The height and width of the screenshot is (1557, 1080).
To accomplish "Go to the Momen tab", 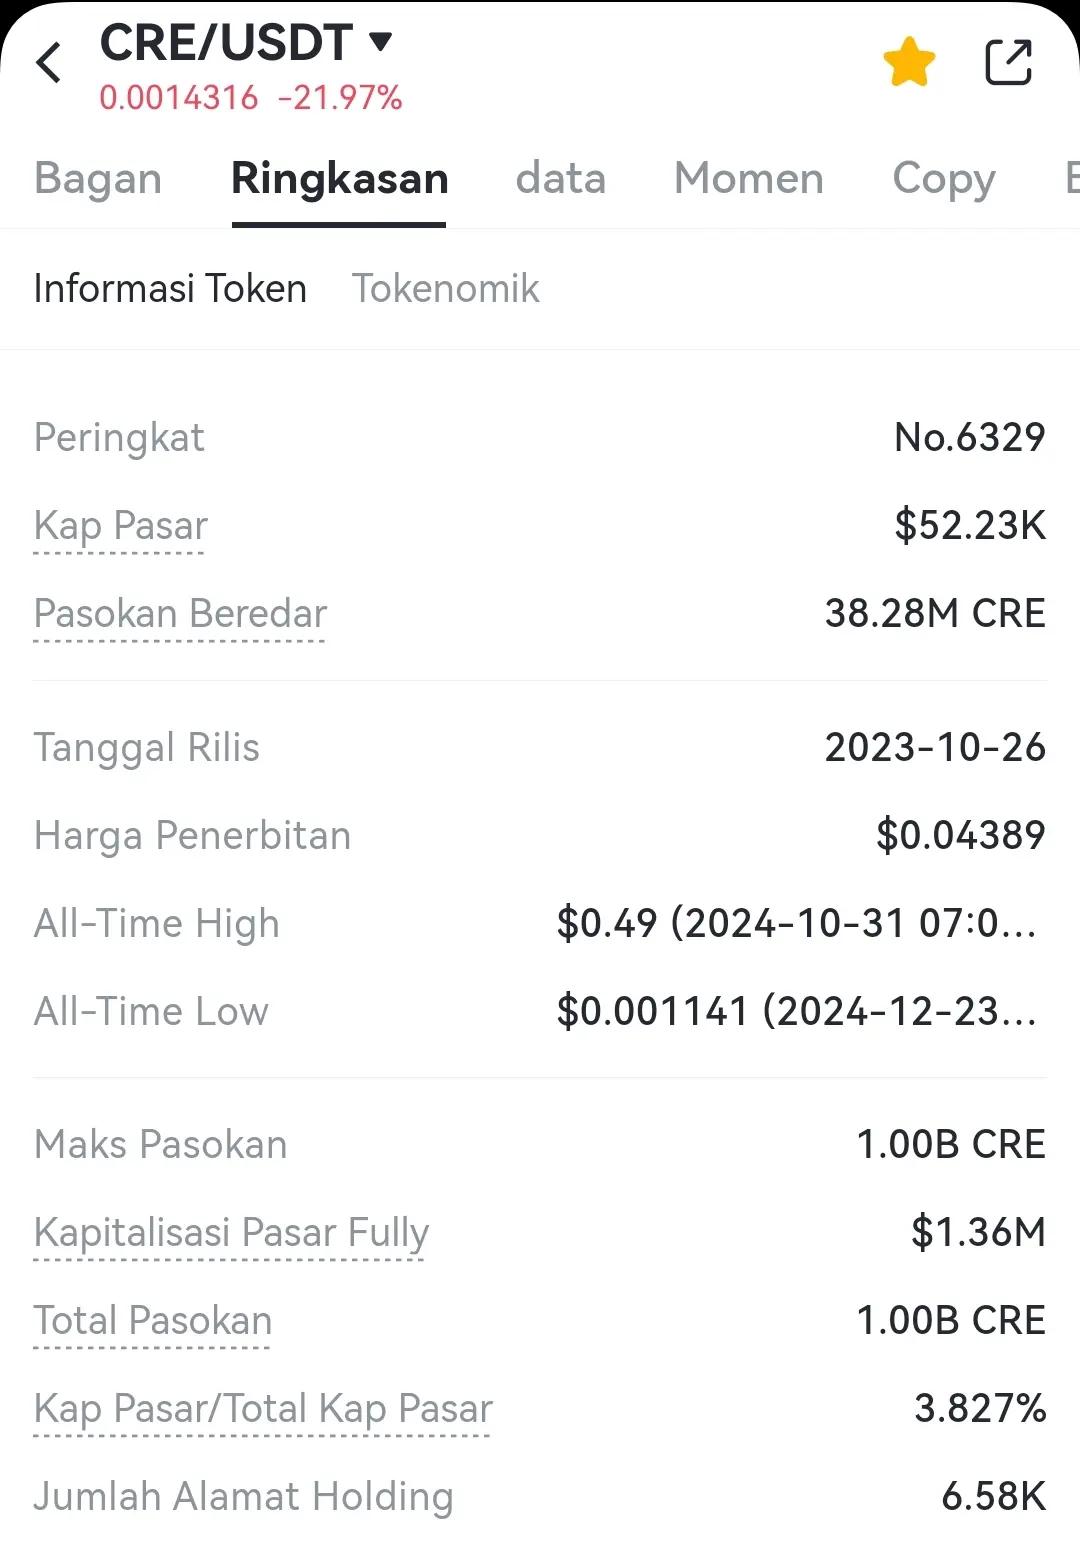I will [x=748, y=178].
